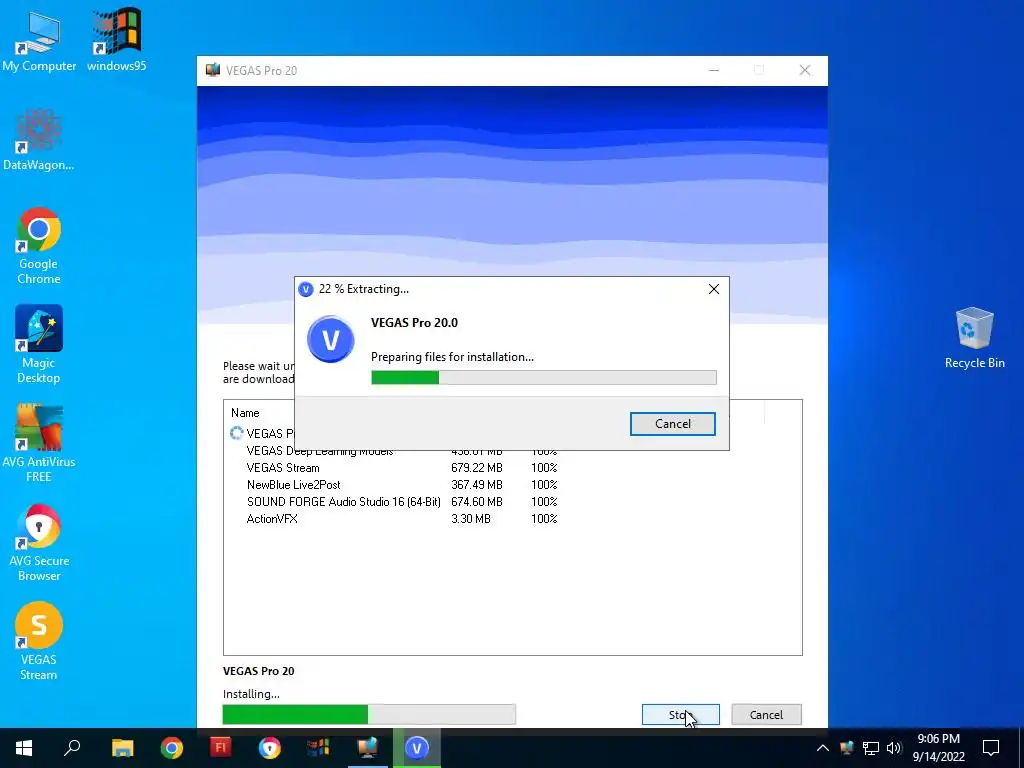Open the windows95 desktop shortcut
1024x768 pixels.
click(x=116, y=40)
